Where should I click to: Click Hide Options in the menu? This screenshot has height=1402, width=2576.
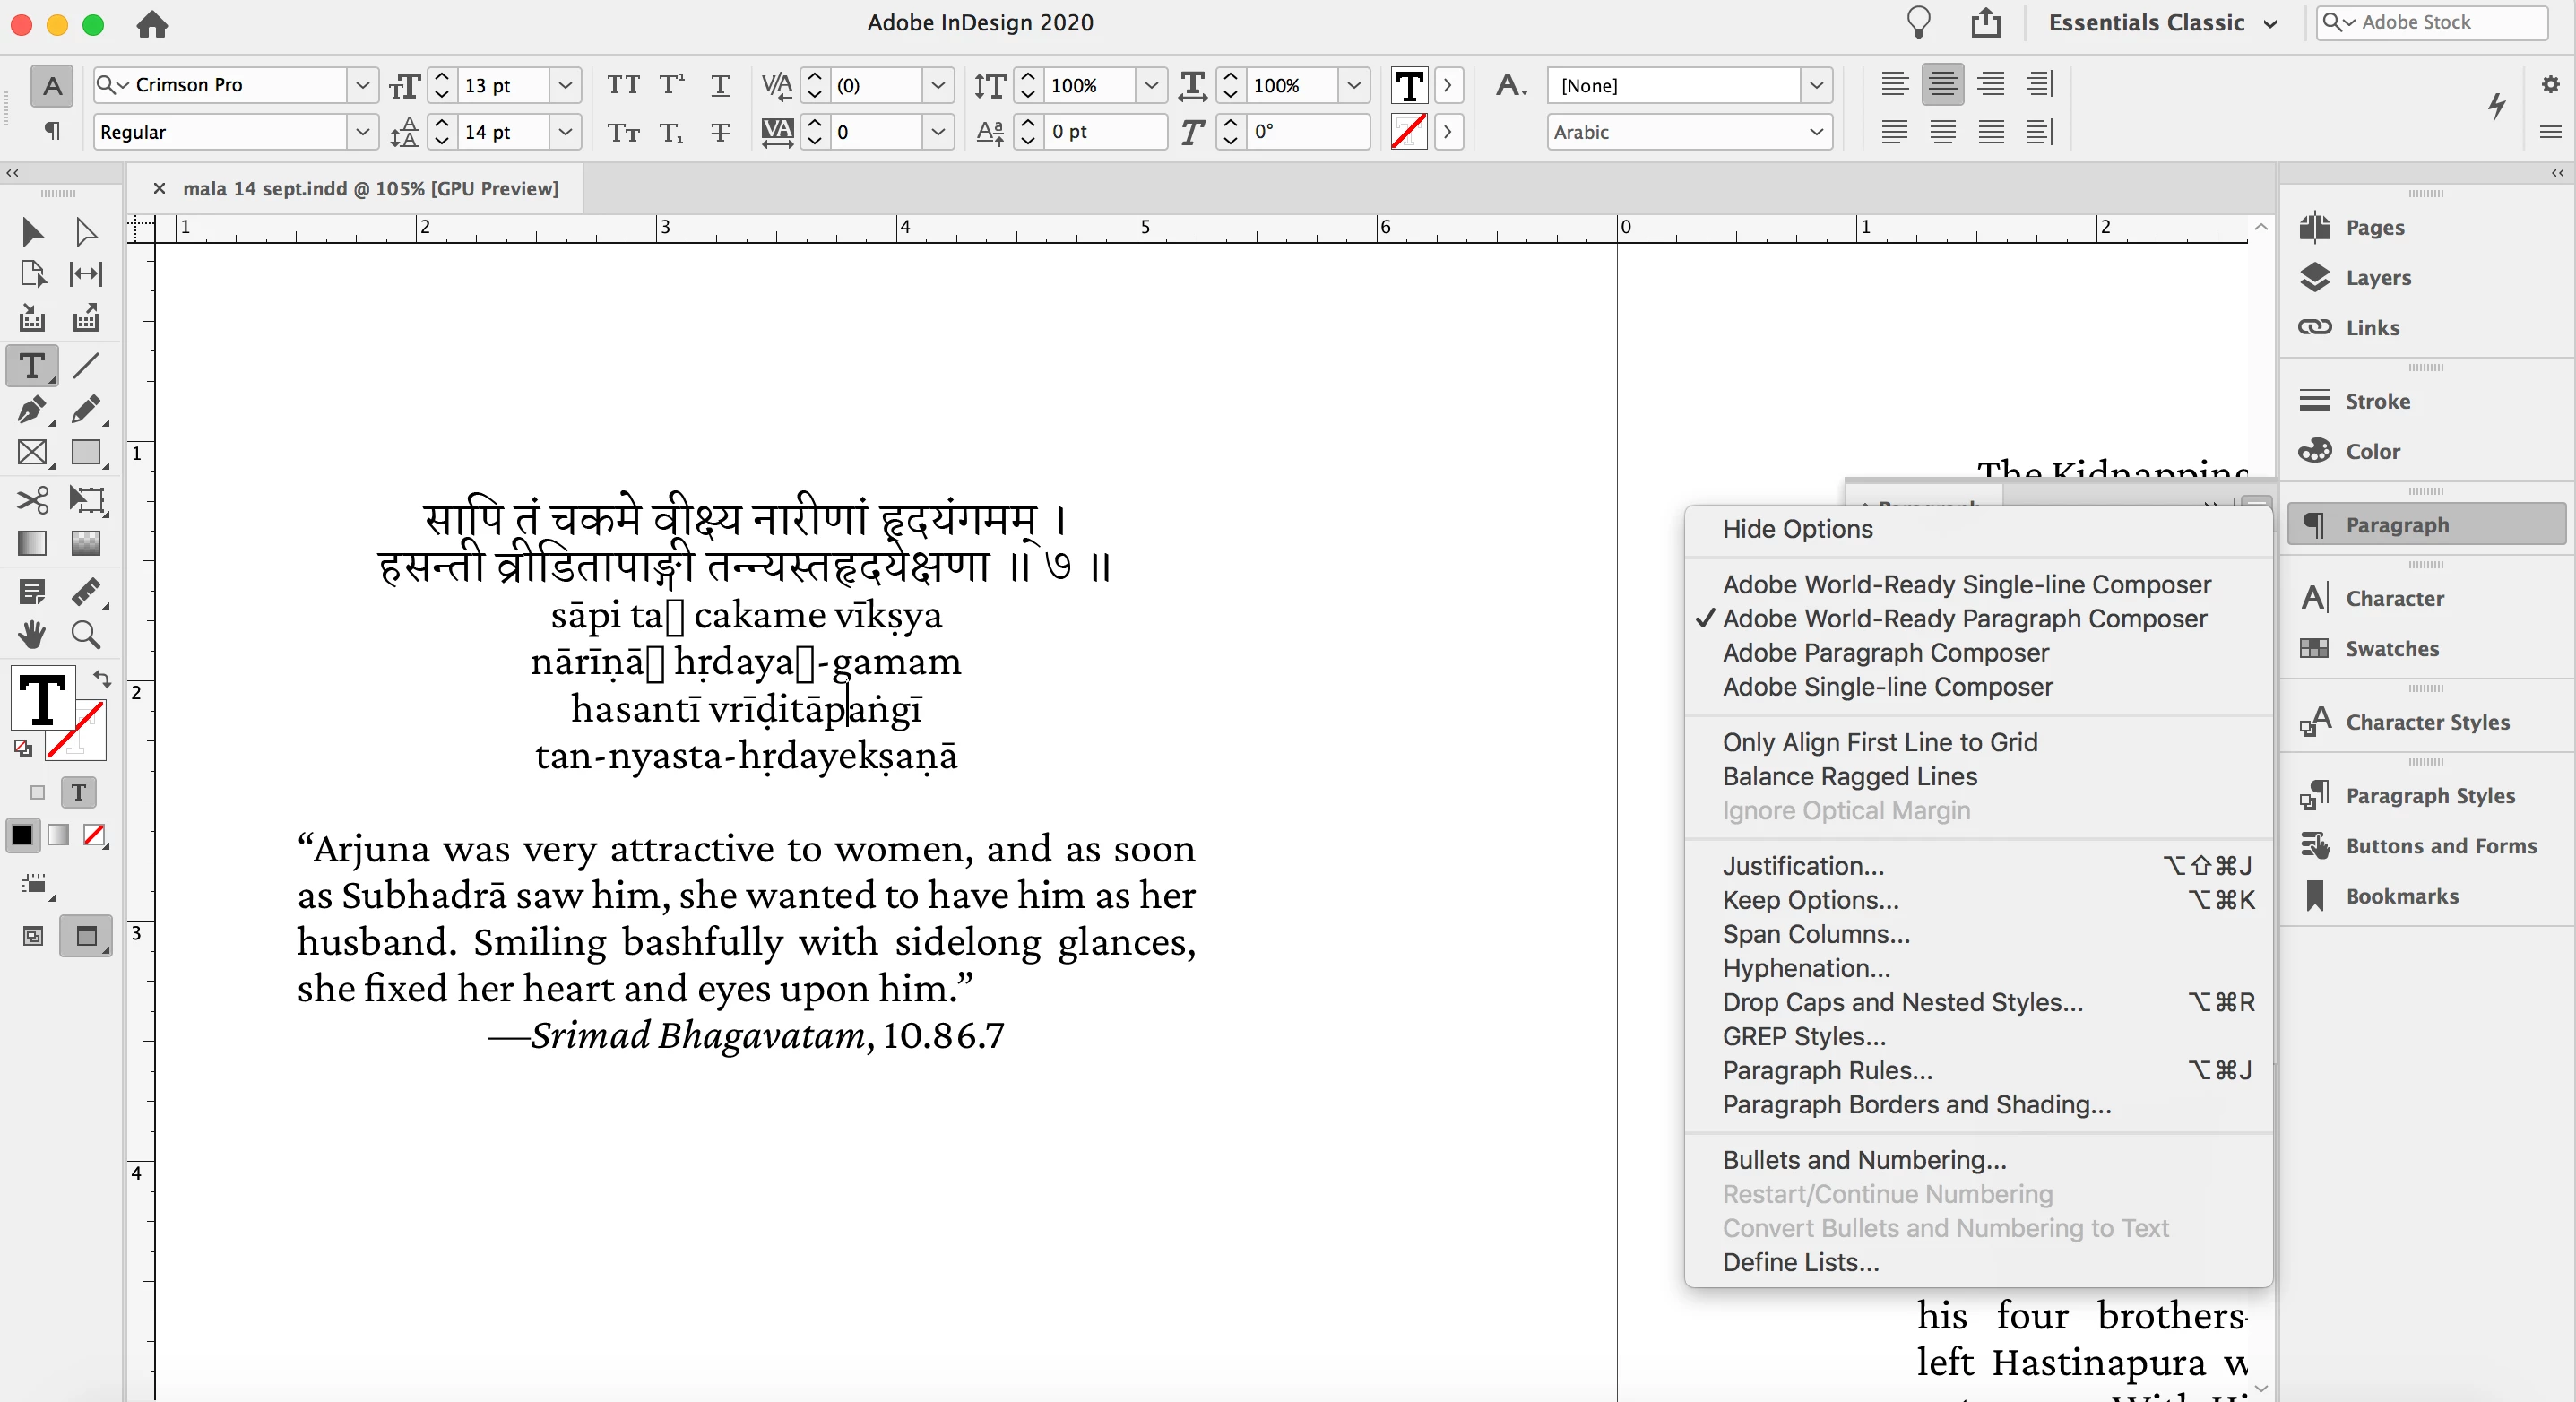click(1797, 528)
